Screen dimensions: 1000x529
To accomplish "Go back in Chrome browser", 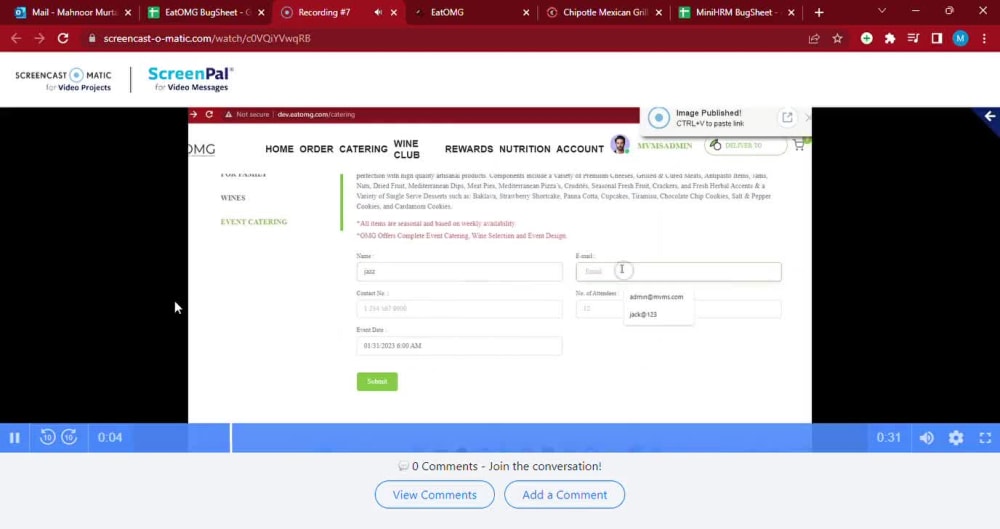I will coord(16,38).
